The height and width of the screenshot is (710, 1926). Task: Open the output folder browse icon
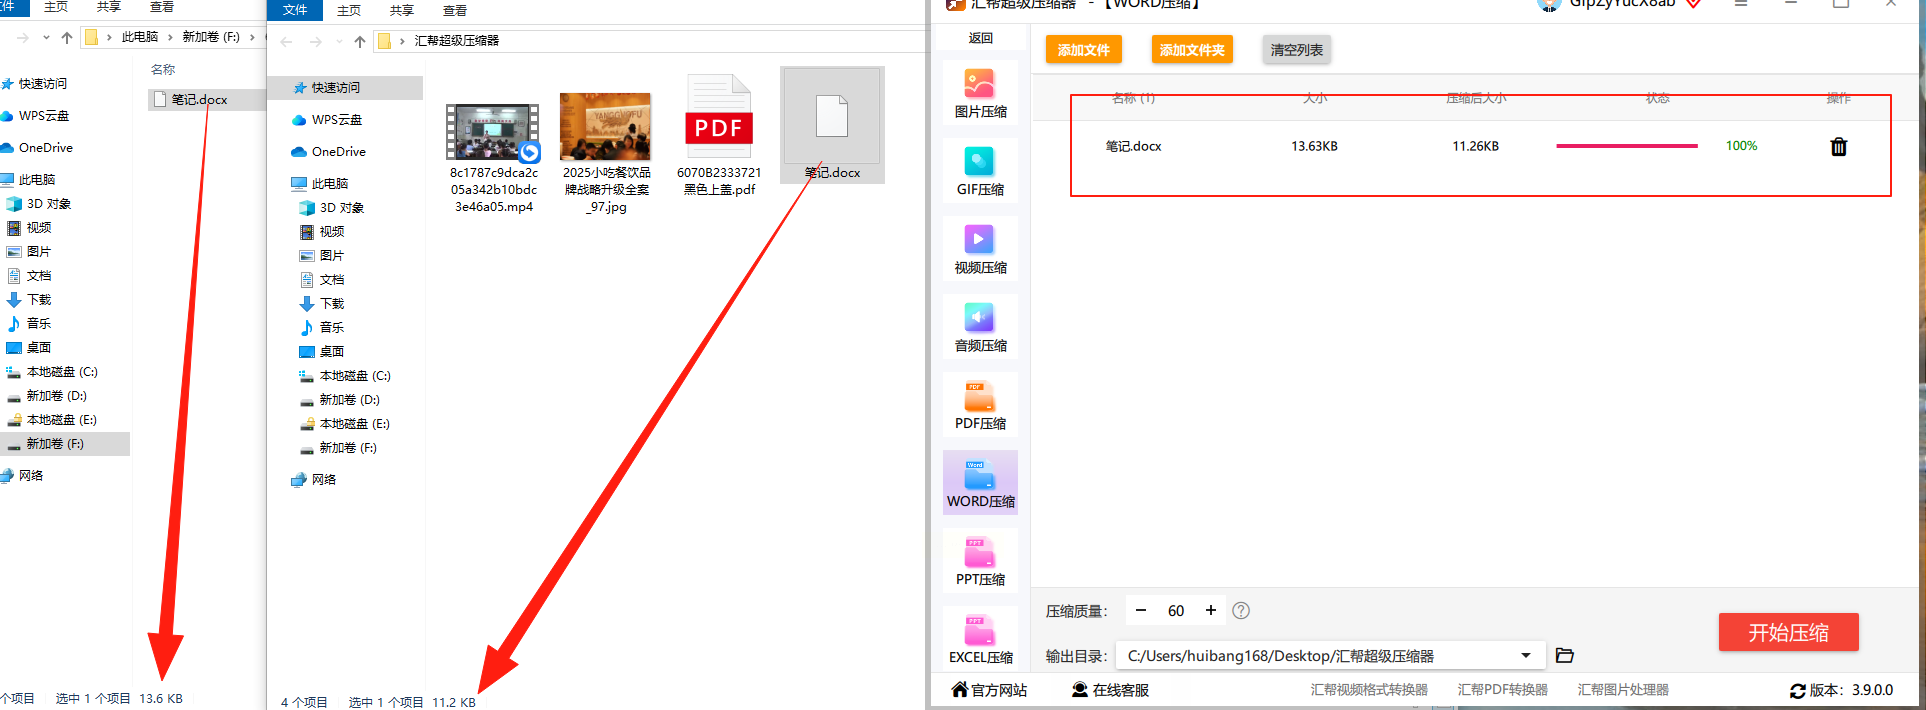(1565, 656)
